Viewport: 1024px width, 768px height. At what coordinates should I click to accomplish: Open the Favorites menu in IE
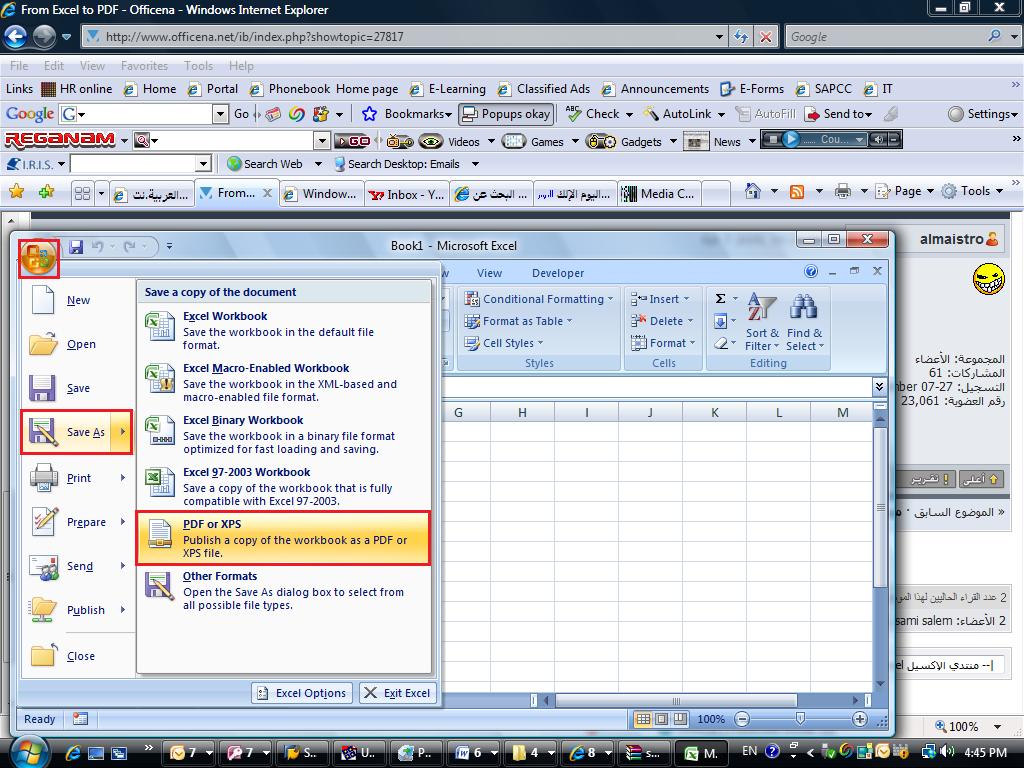coord(144,66)
